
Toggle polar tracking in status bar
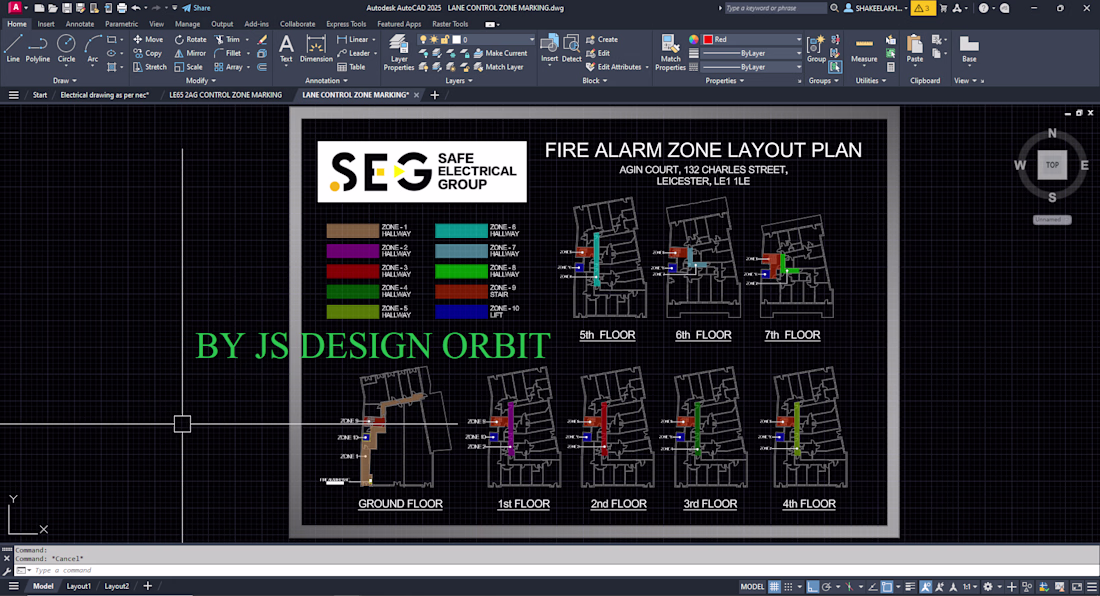coord(827,587)
